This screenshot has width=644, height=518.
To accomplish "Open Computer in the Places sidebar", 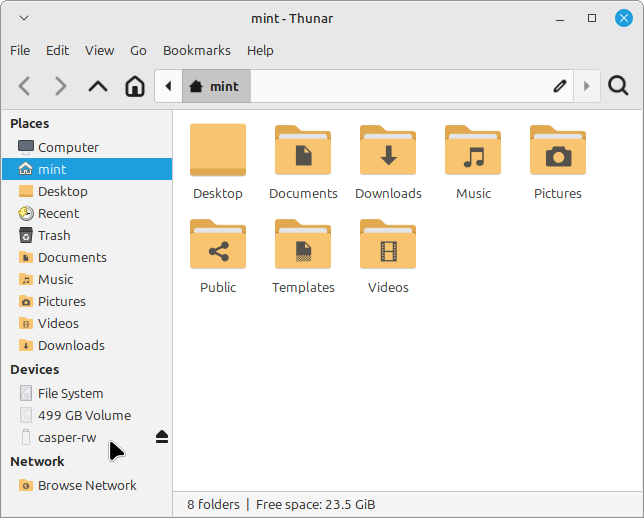I will pos(87,147).
